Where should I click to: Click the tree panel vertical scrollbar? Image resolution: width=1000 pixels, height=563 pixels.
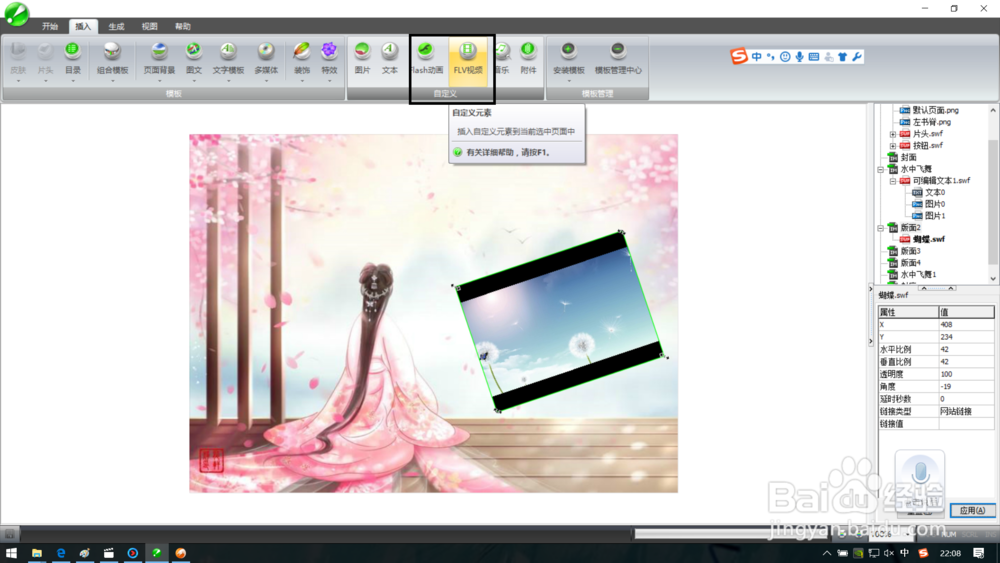click(993, 194)
